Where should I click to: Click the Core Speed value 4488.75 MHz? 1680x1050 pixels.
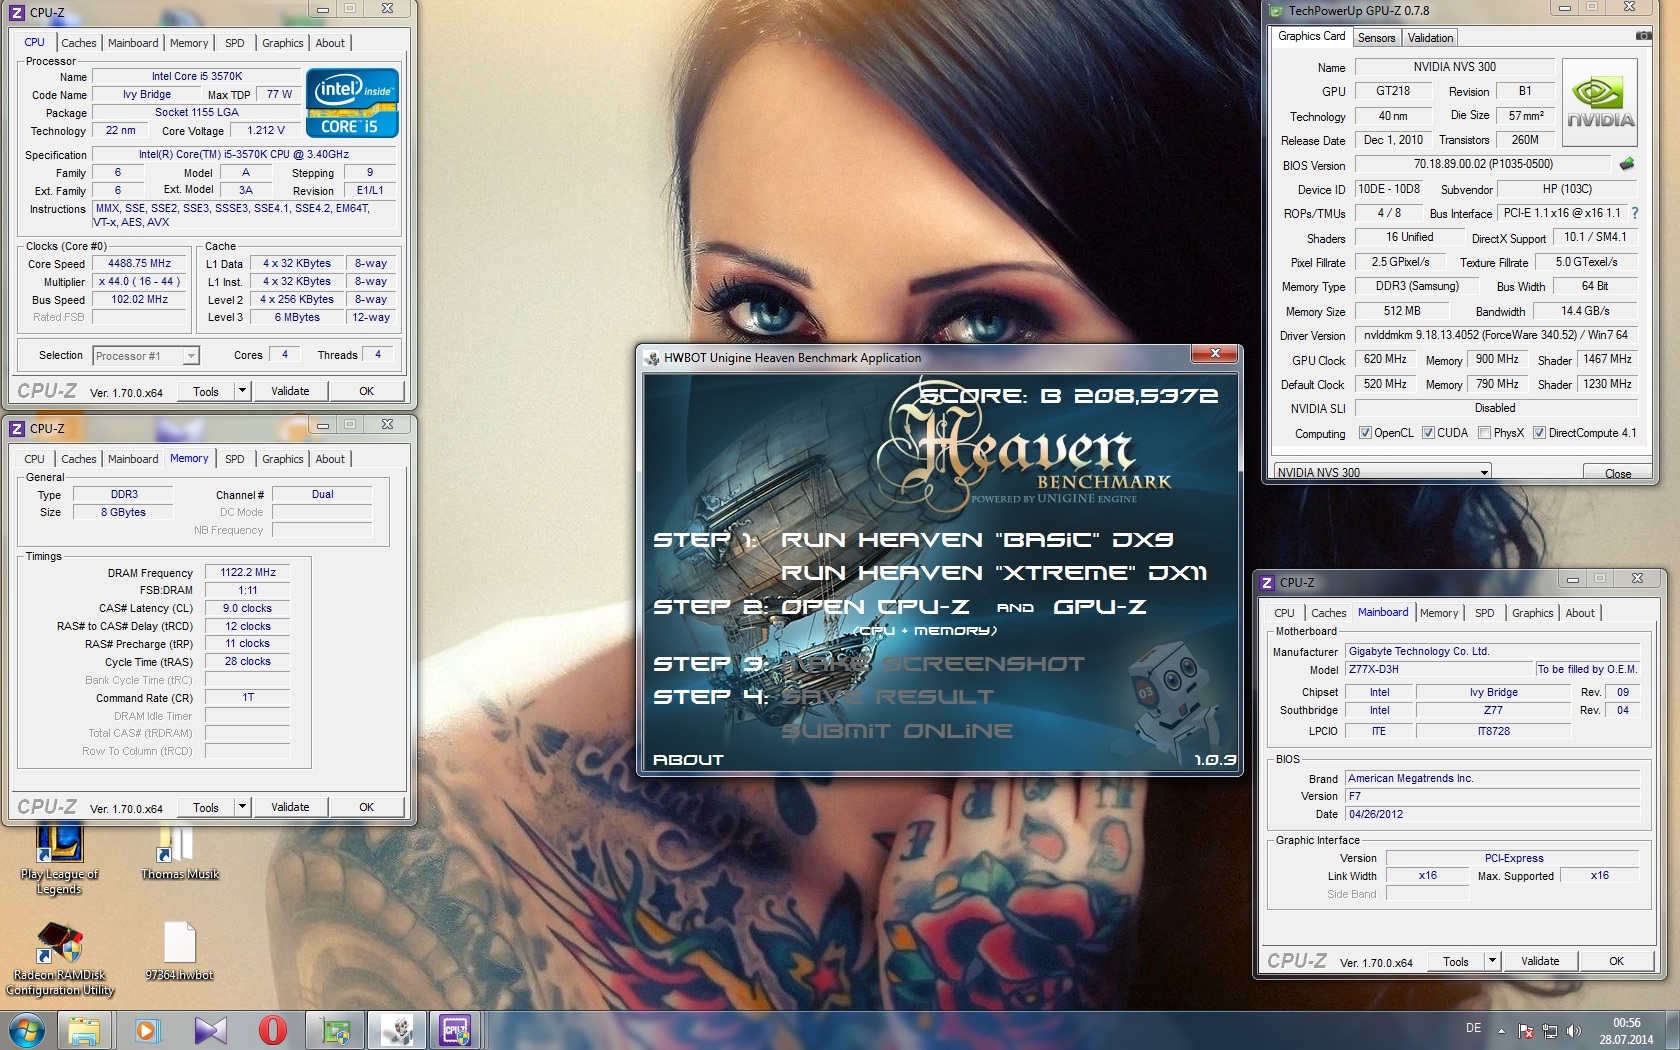(140, 264)
